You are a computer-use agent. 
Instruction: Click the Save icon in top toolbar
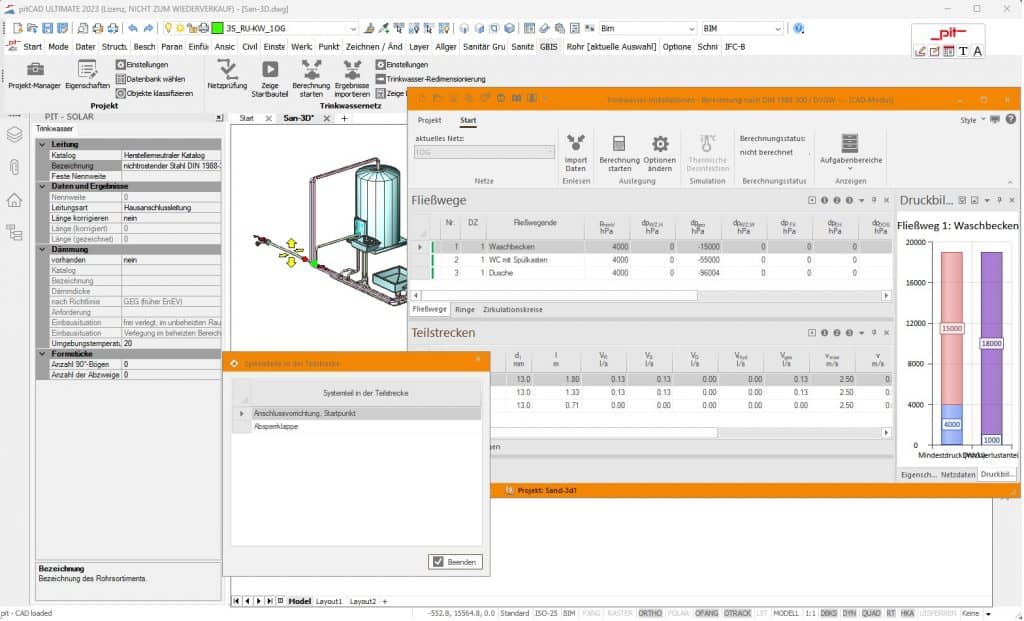[48, 28]
